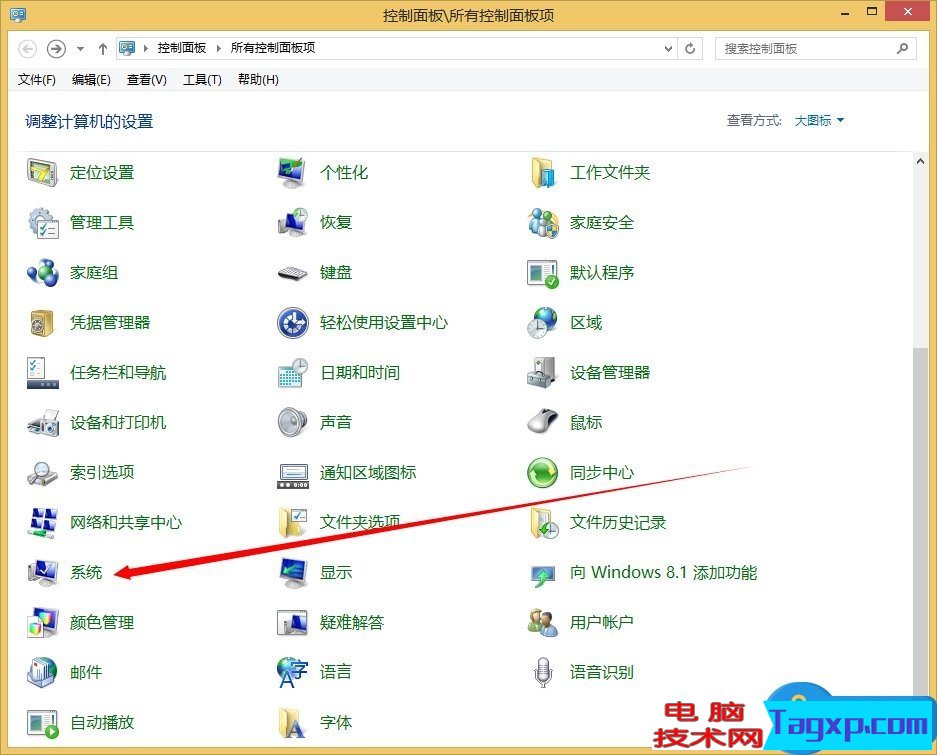The image size is (937, 755).
Task: Open the 帮助(H) menu
Action: (x=258, y=80)
